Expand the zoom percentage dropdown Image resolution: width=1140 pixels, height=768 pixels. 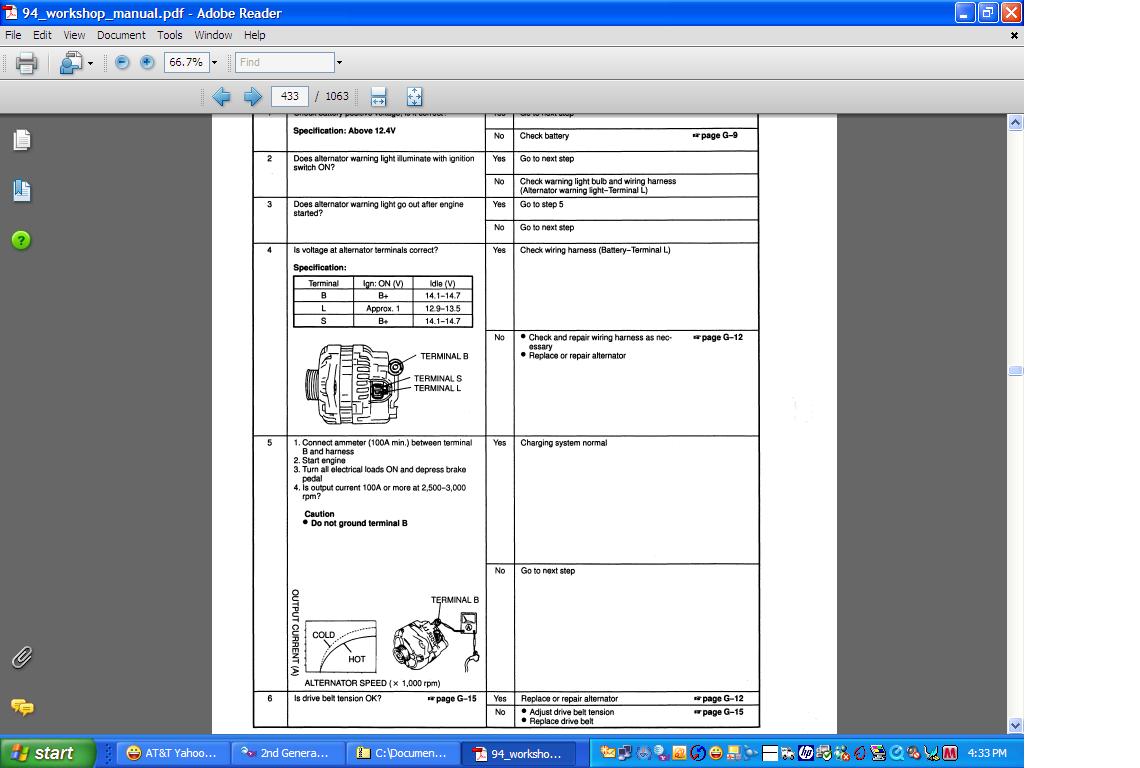click(214, 62)
